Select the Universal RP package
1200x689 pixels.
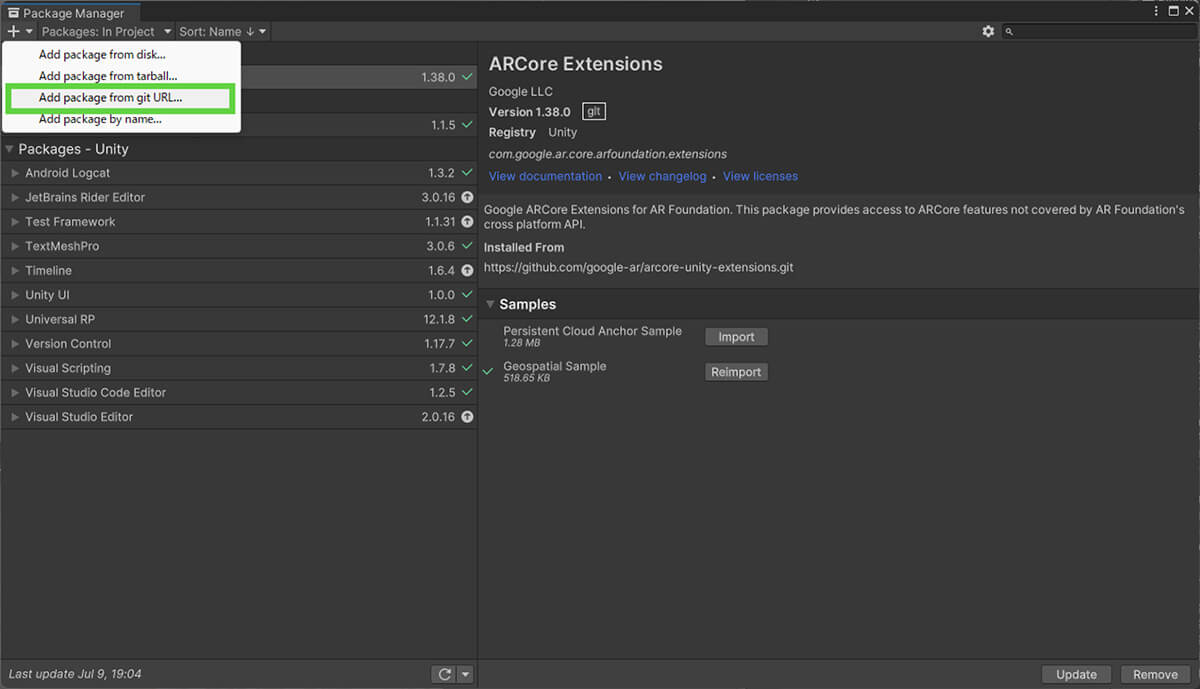[239, 319]
